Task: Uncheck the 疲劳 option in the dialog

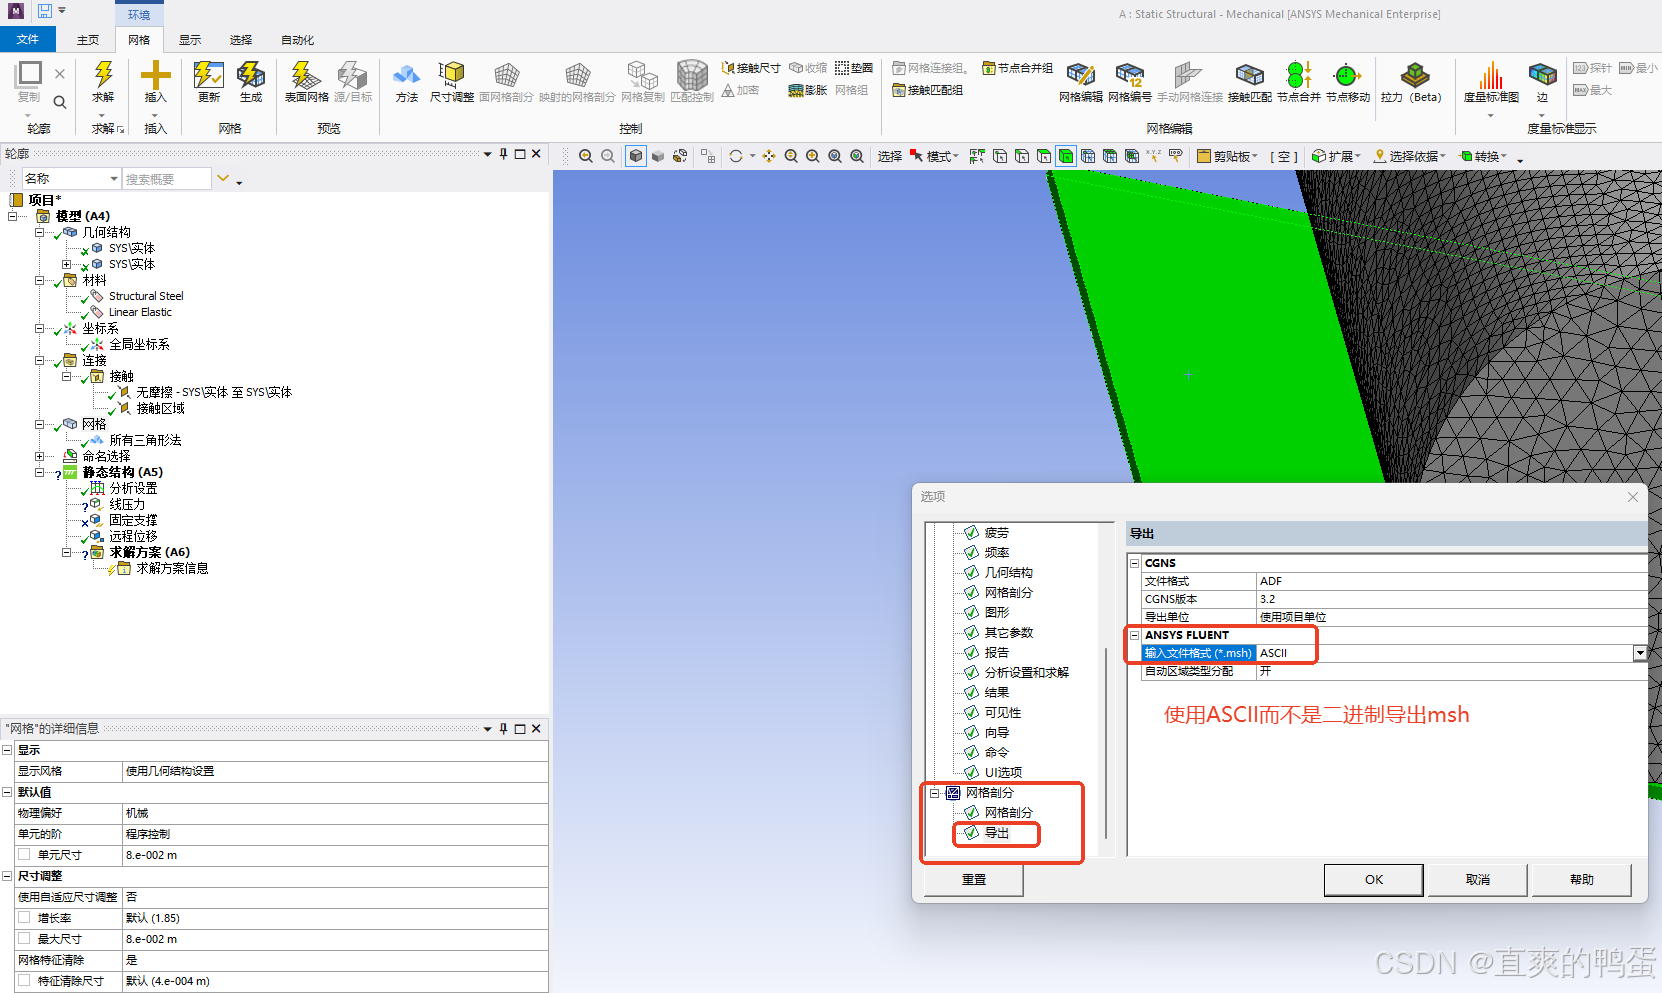Action: click(971, 532)
